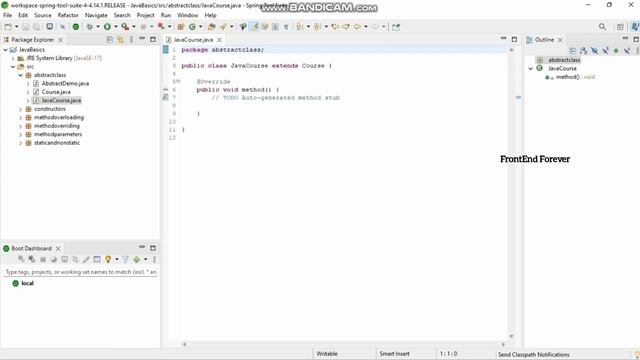The height and width of the screenshot is (360, 640).
Task: Click the Next Annotation toolbar icon
Action: (300, 27)
